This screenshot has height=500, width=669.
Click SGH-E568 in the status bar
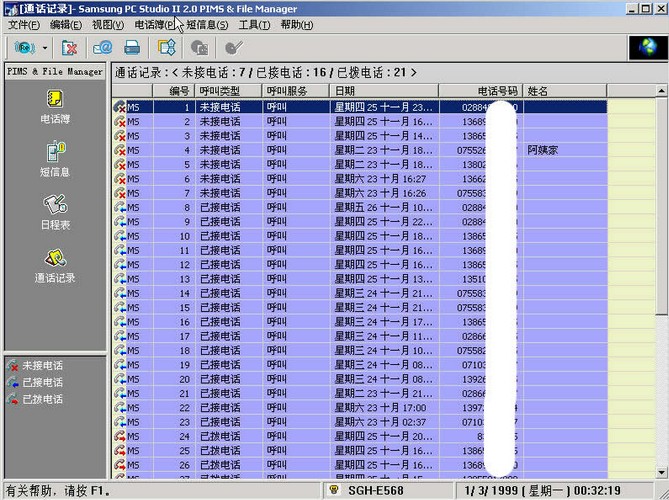[x=376, y=491]
